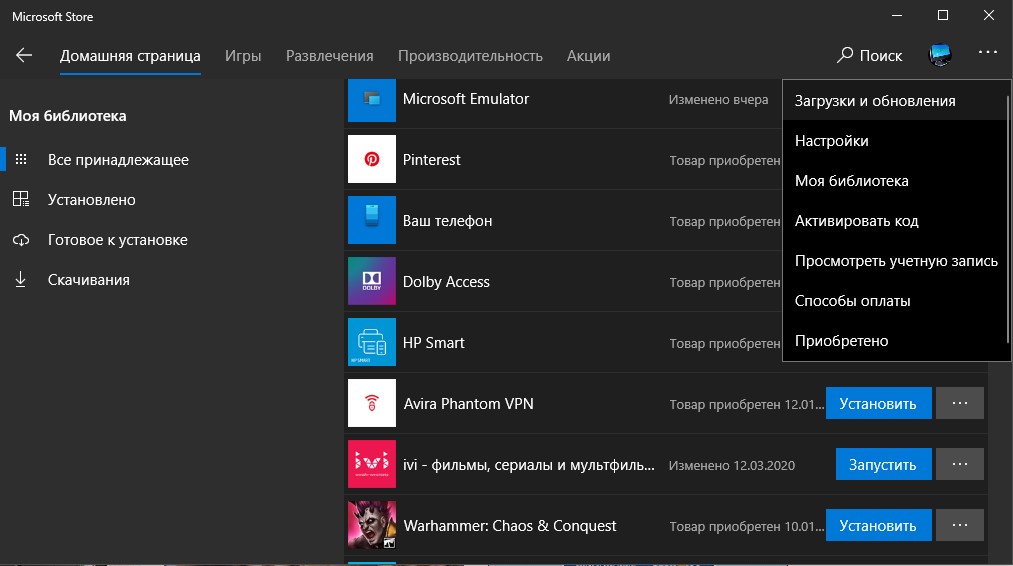
Task: Click the dropdown menu scrollbar
Action: click(1008, 220)
